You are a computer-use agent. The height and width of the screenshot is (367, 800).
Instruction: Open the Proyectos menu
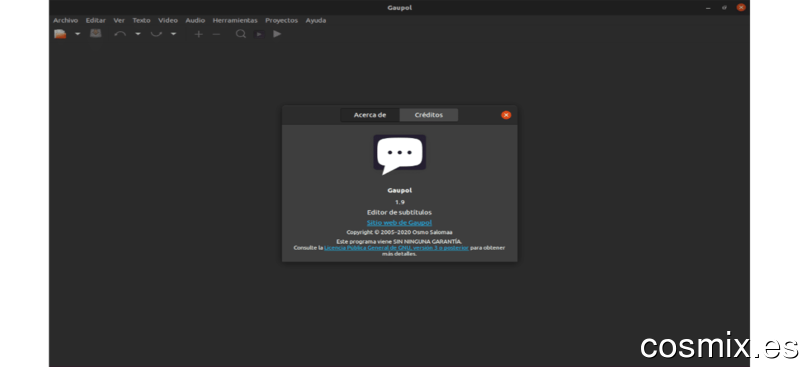[x=282, y=20]
